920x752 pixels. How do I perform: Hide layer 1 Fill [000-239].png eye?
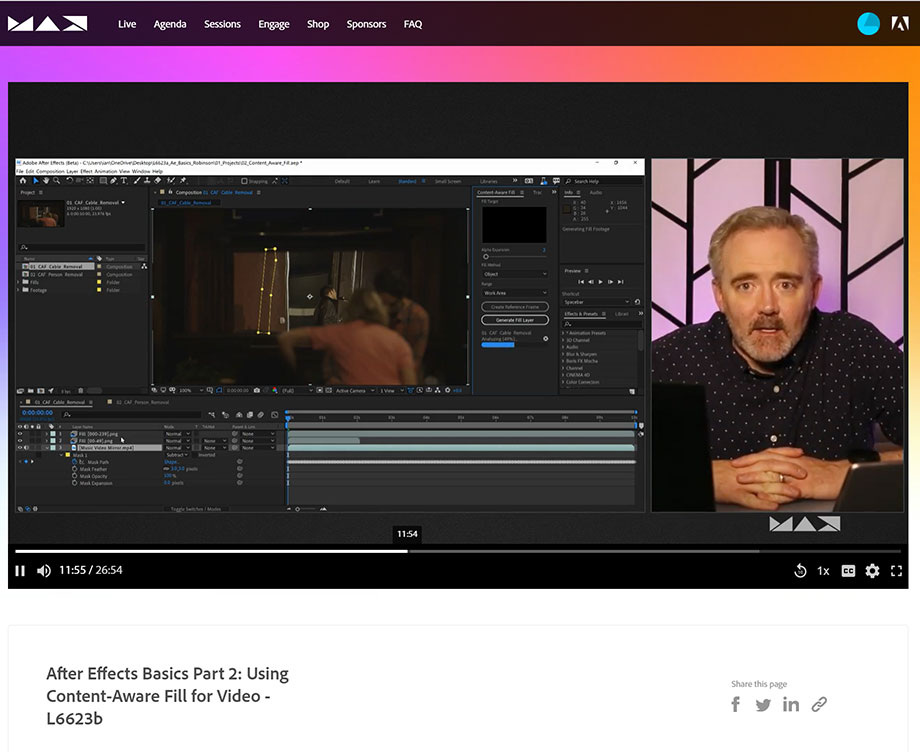(20, 434)
